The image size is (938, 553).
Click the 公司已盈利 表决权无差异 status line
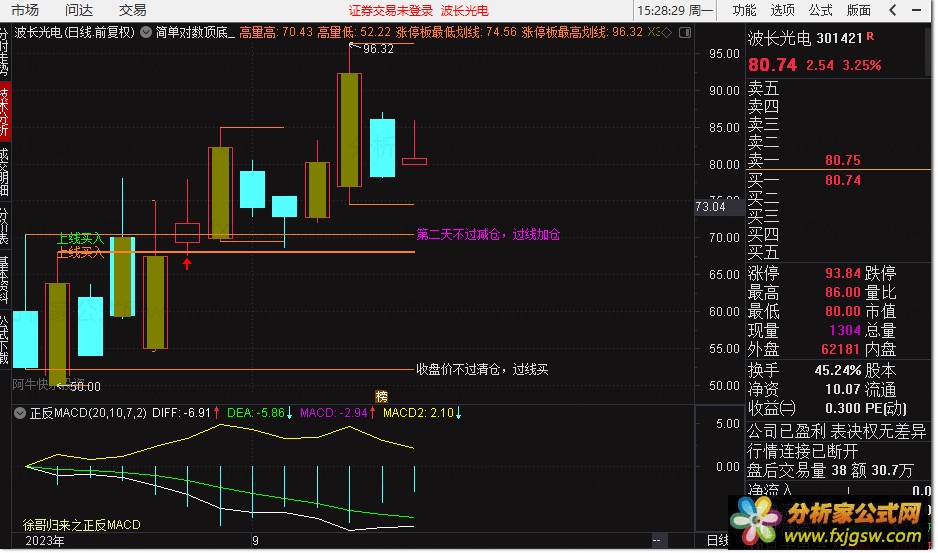(x=836, y=432)
